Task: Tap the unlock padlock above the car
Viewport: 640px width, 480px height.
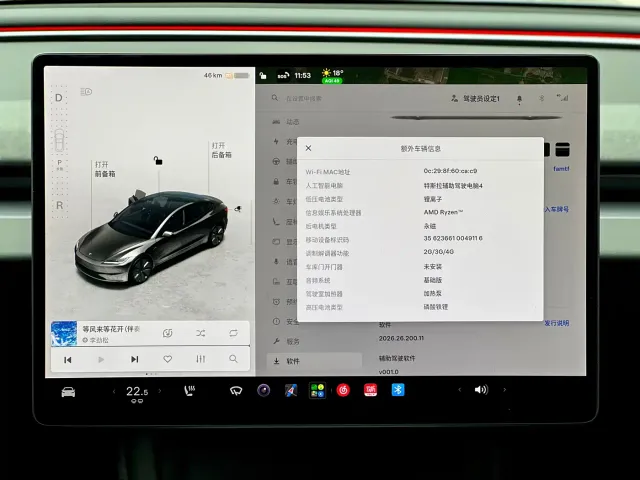Action: [158, 160]
